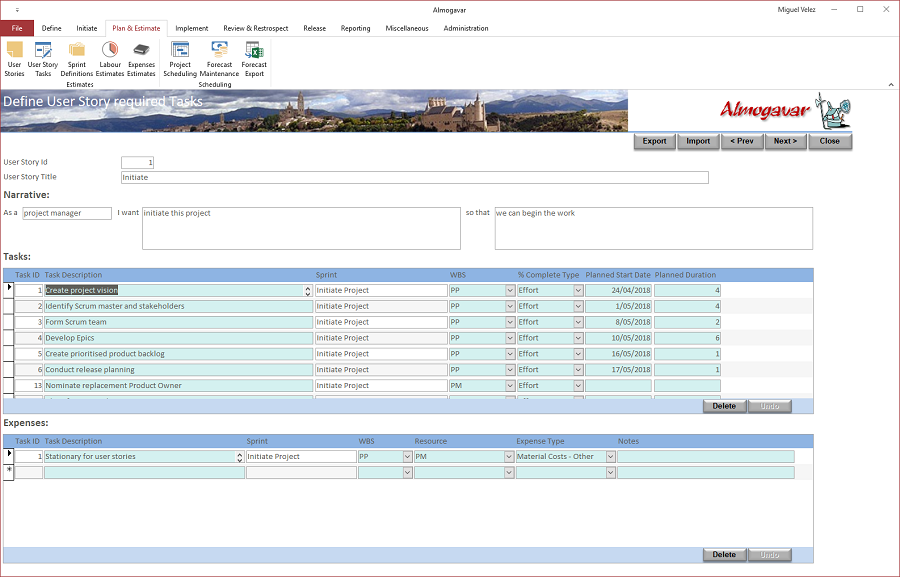The image size is (900, 577).
Task: Go to previous user story with Prev
Action: [742, 141]
